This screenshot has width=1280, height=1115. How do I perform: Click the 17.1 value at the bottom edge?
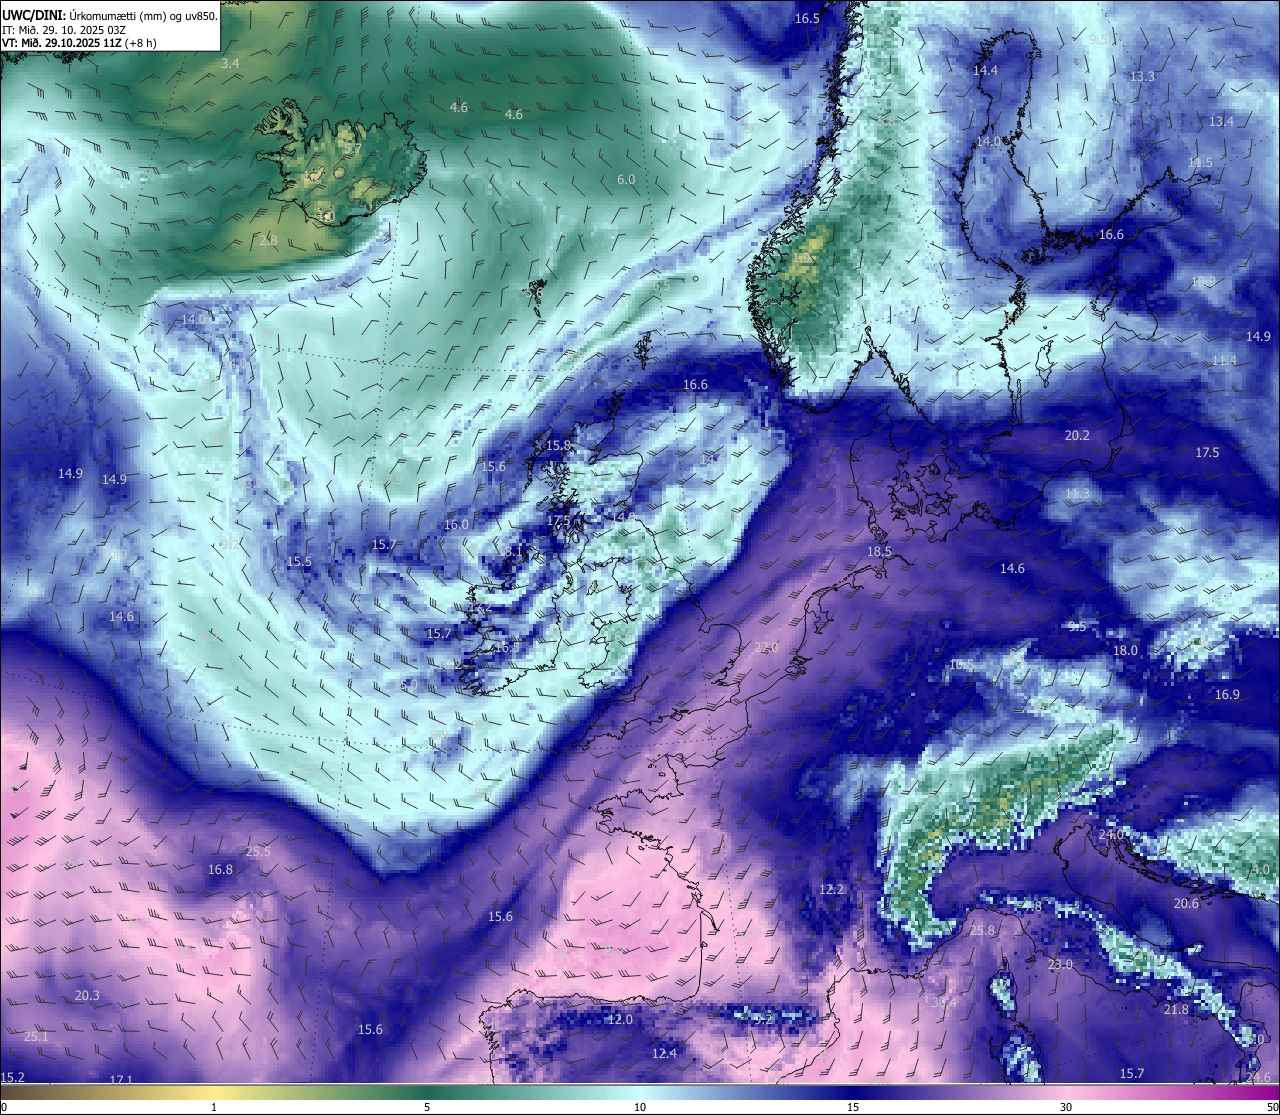coord(121,1079)
